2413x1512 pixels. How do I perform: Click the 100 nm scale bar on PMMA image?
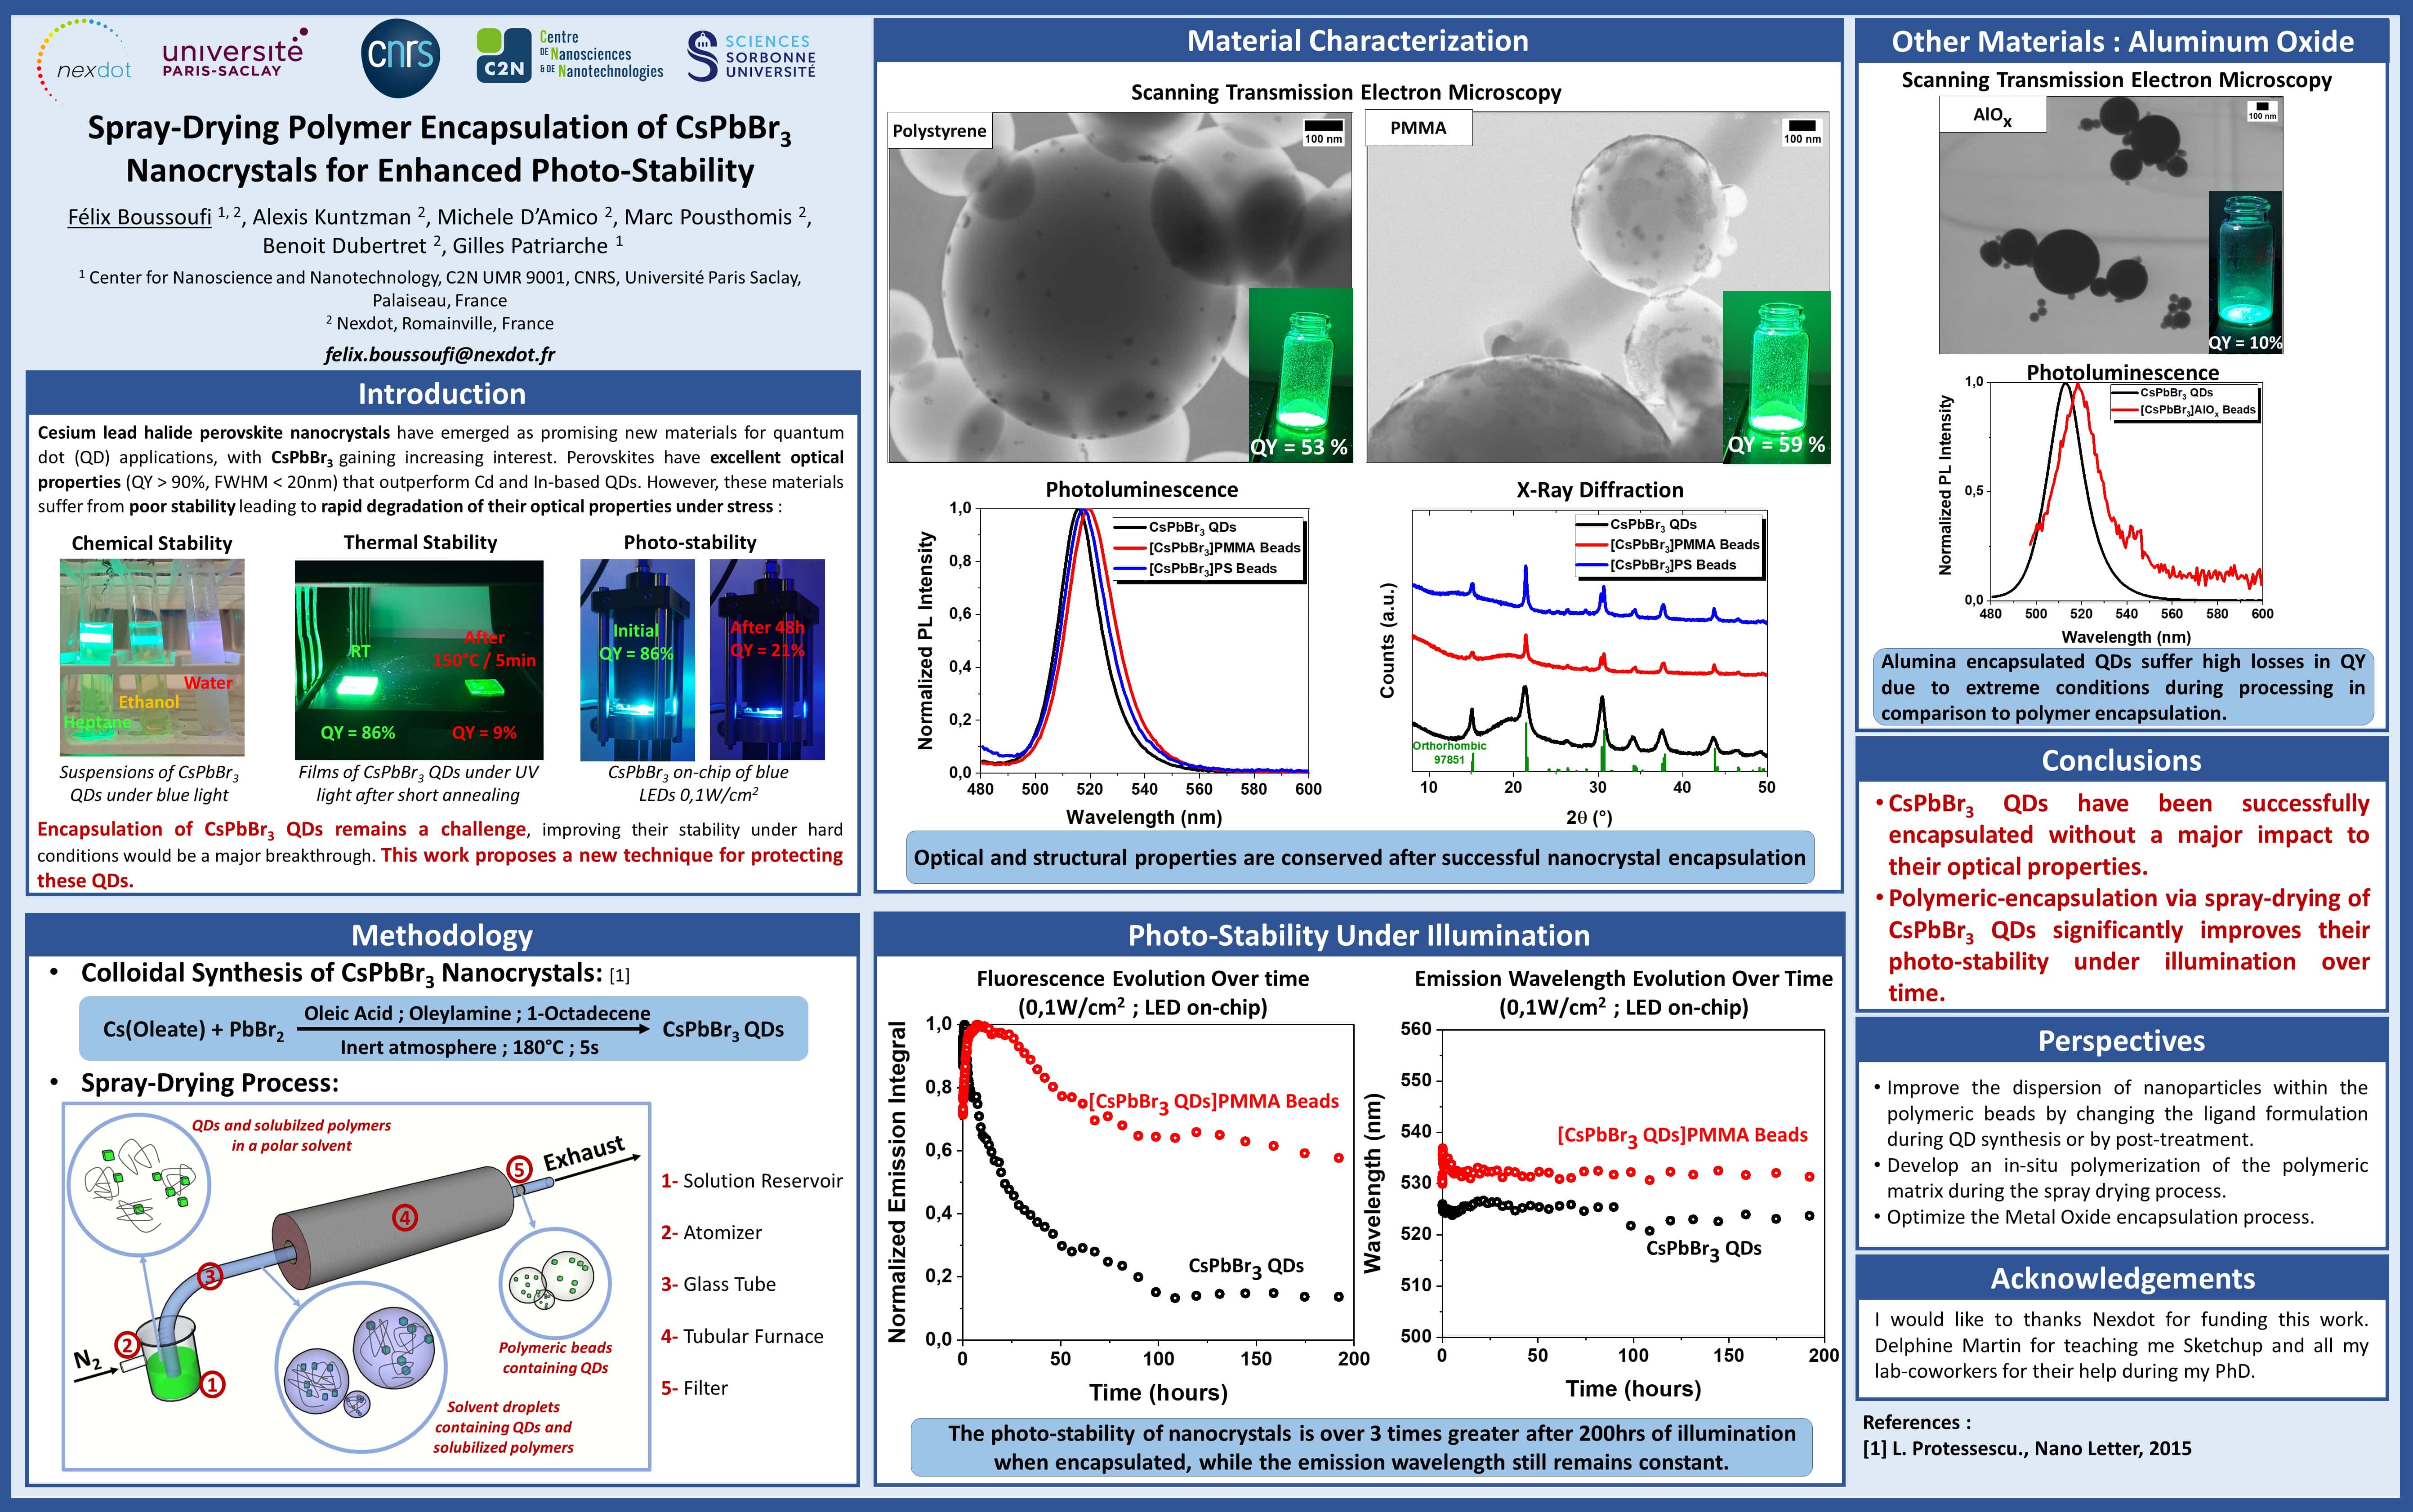click(x=1802, y=132)
